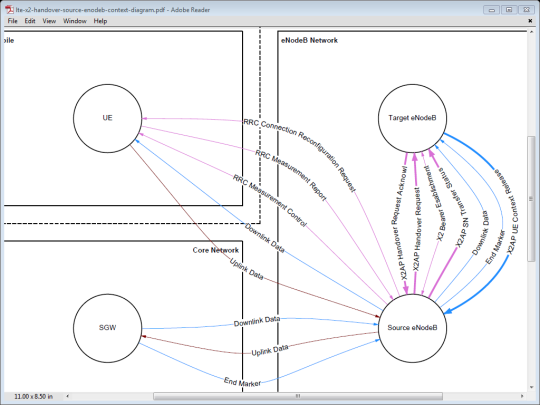The image size is (540, 405).
Task: Click the horizontal scrollbar right arrow
Action: [x=522, y=396]
